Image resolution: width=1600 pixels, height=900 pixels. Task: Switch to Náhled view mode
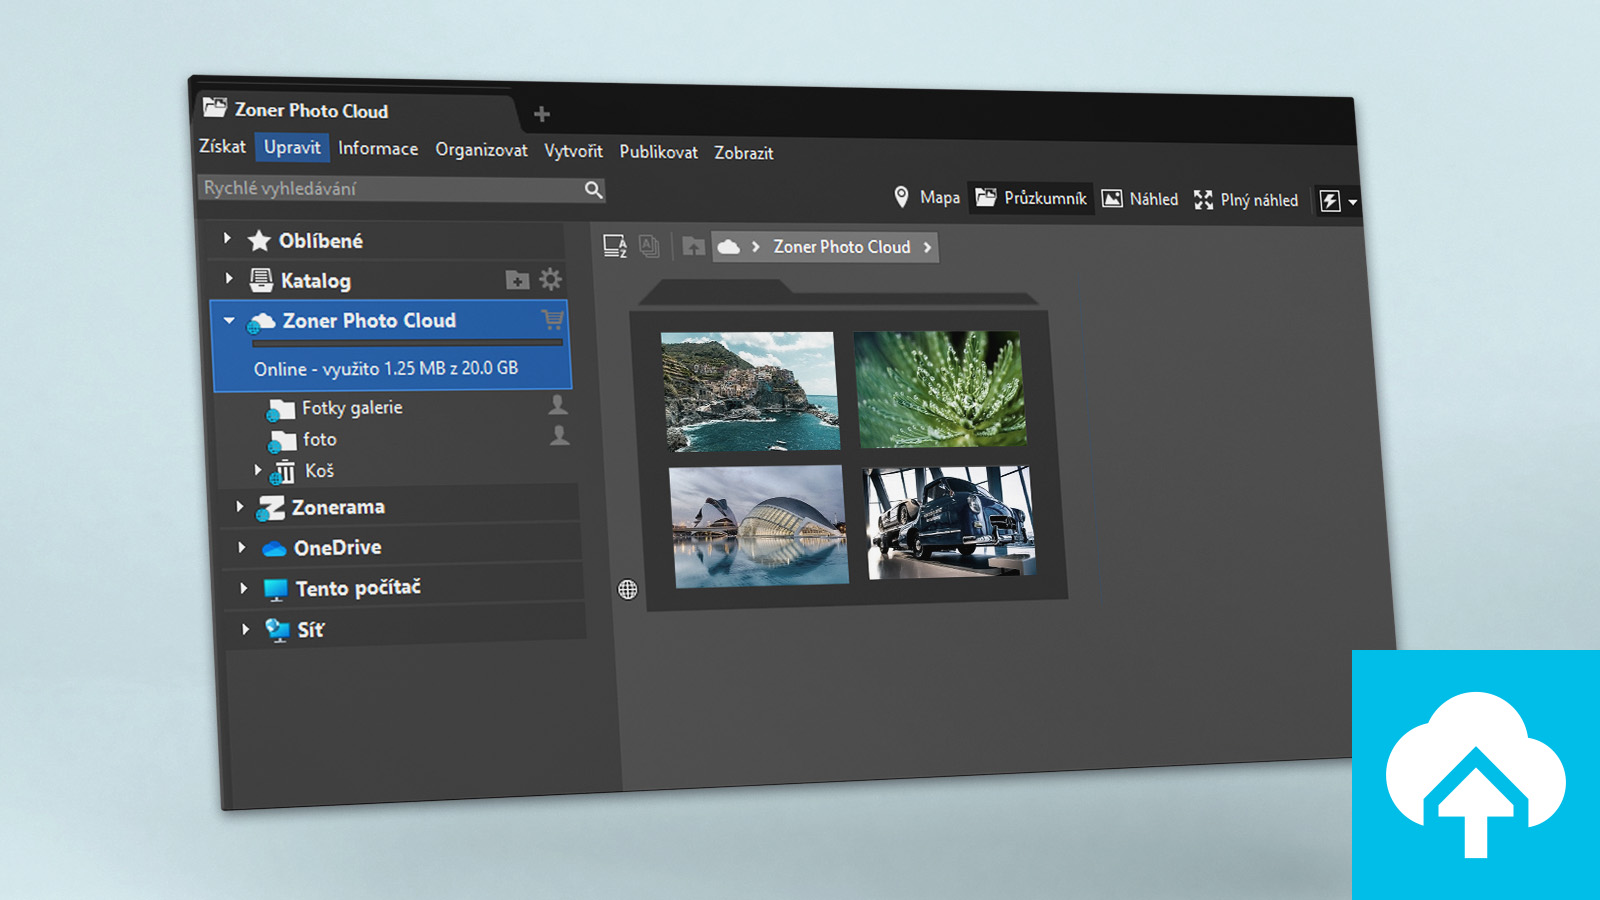click(x=1140, y=199)
